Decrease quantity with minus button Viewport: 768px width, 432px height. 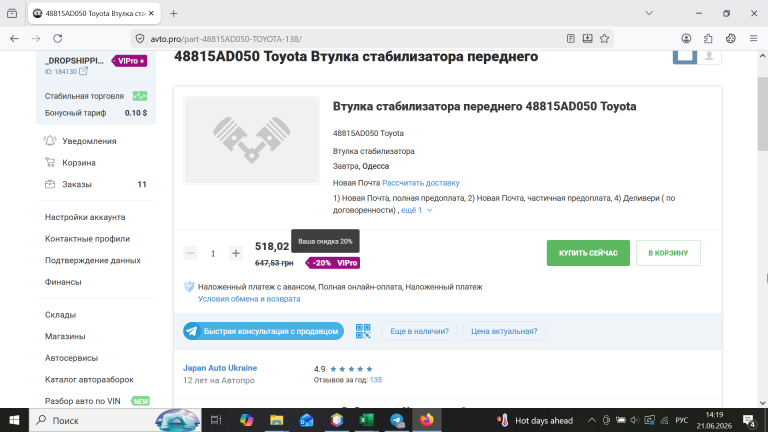click(191, 253)
